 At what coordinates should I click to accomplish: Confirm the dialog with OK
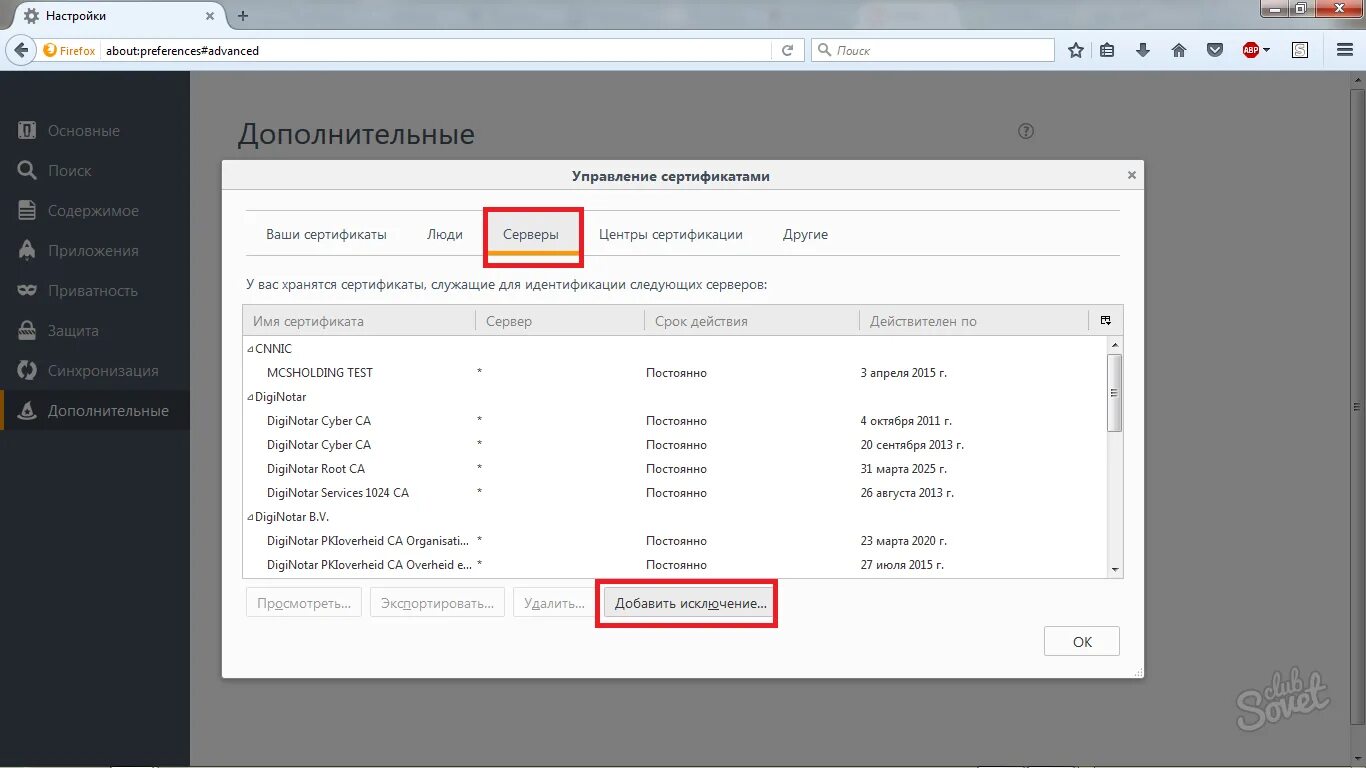pyautogui.click(x=1082, y=642)
